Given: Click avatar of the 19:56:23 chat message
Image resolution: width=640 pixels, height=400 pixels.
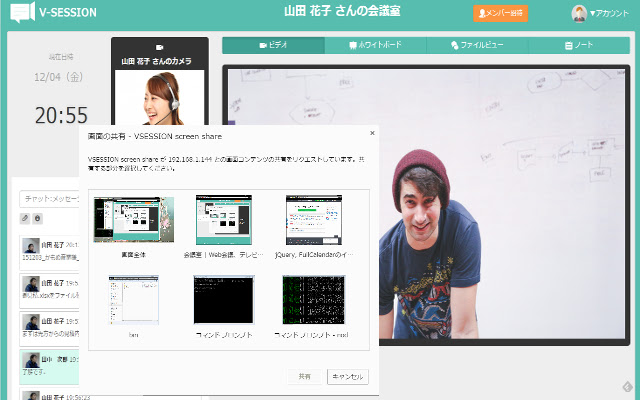Looking at the screenshot, I should (x=31, y=396).
